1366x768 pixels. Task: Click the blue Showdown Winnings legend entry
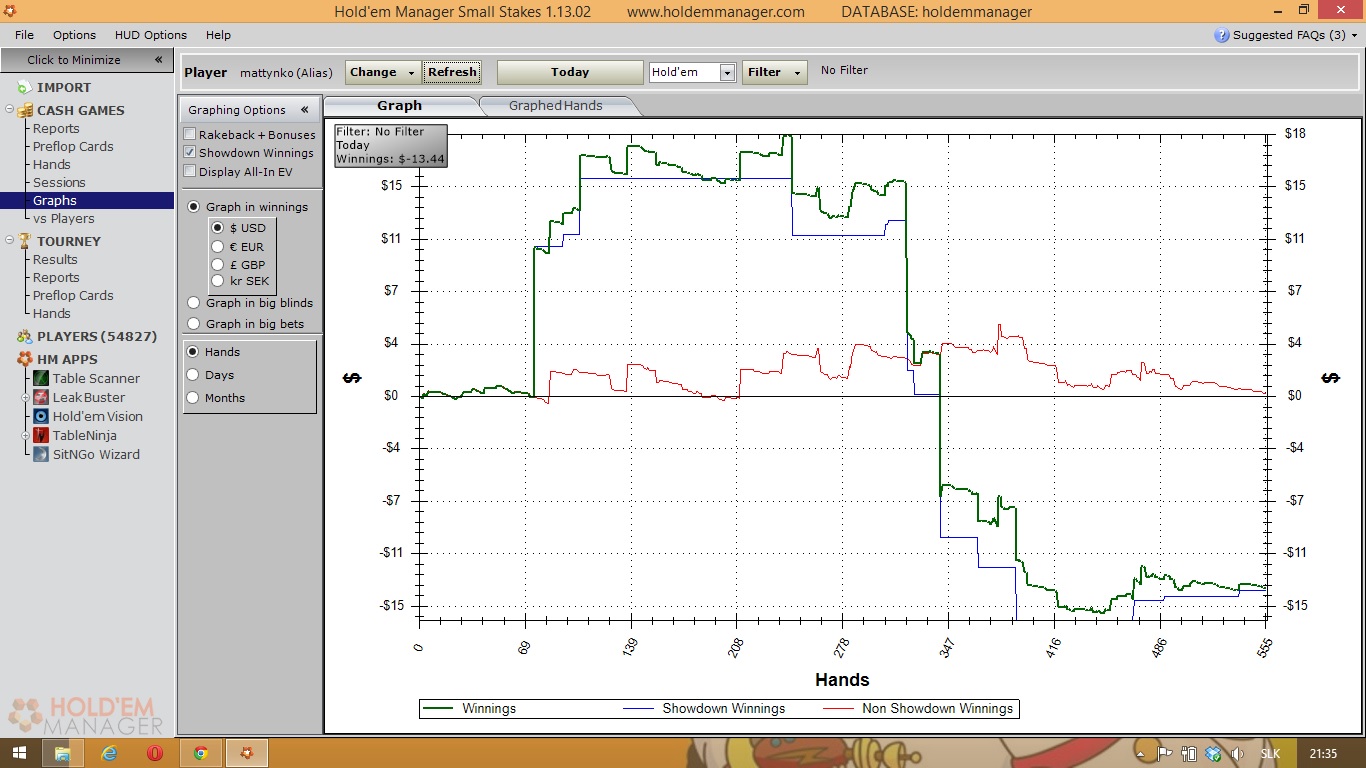point(705,708)
